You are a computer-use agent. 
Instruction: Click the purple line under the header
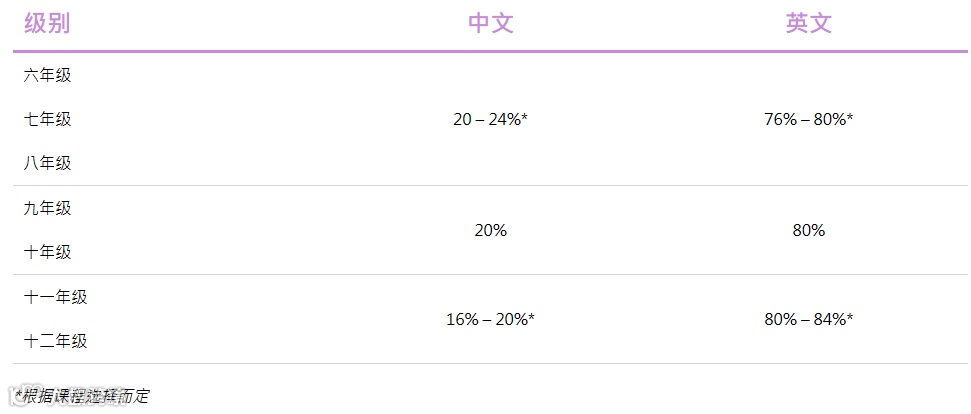(490, 51)
